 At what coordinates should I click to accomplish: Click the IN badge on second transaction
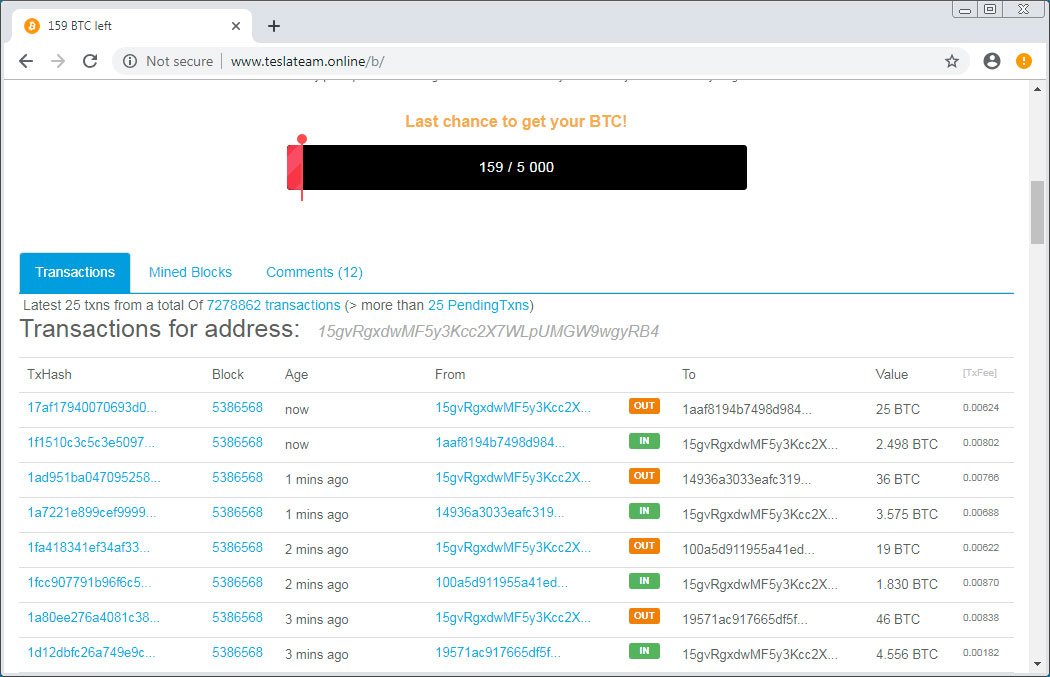point(644,441)
